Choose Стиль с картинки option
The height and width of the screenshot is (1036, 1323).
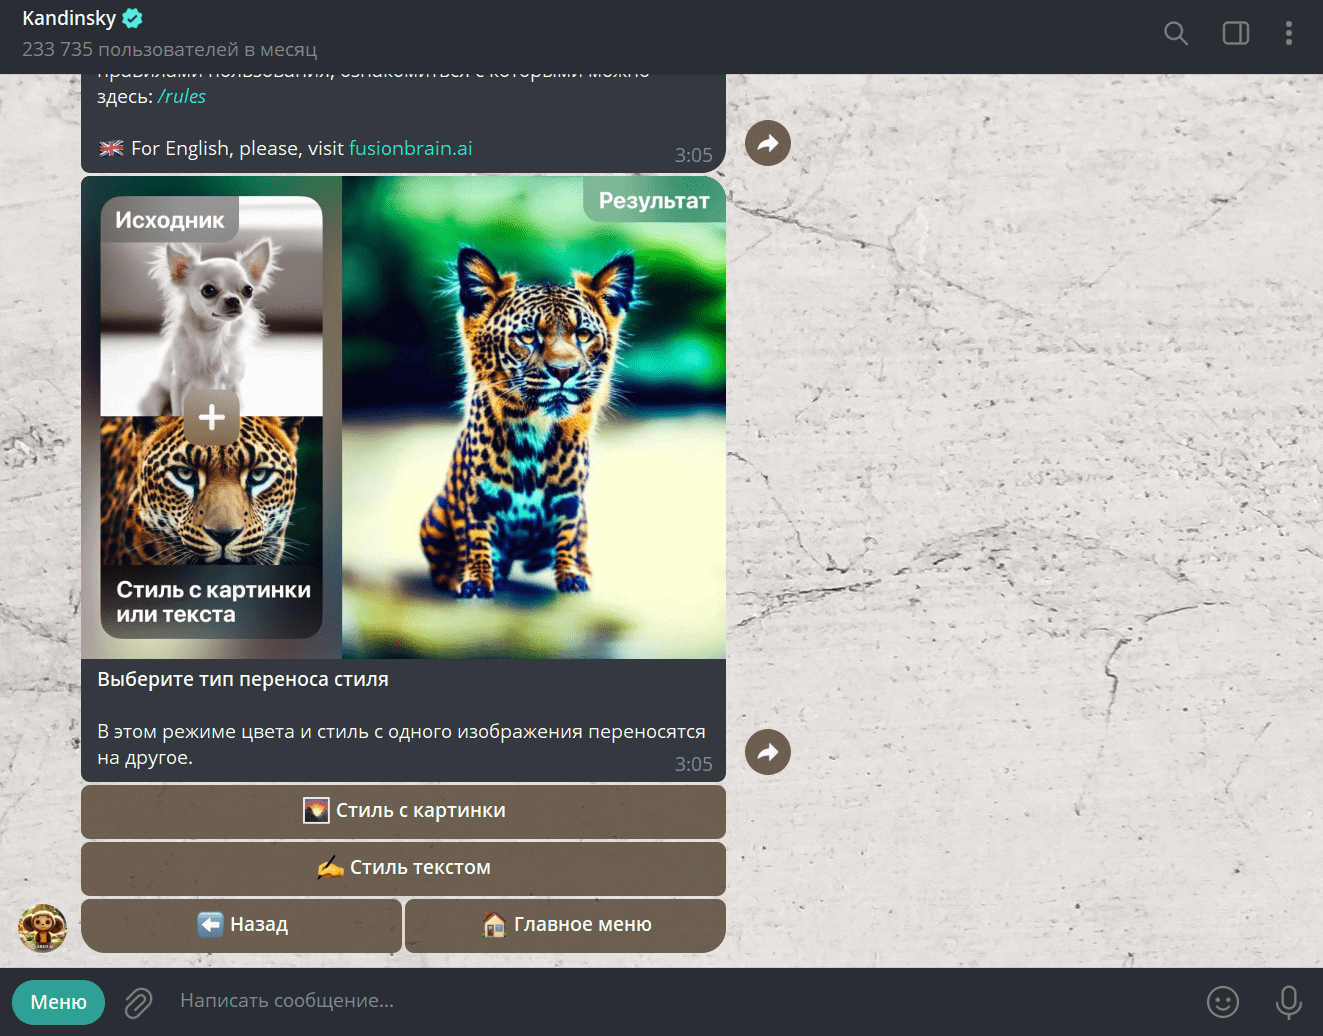403,811
